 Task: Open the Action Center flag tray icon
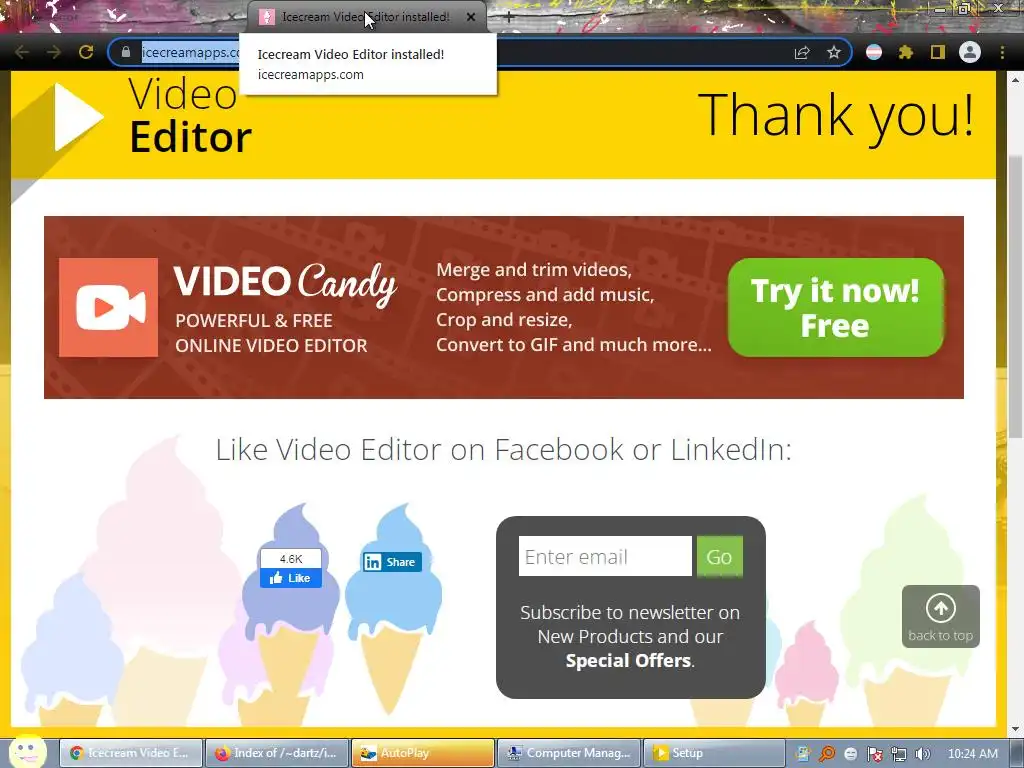pyautogui.click(x=874, y=754)
